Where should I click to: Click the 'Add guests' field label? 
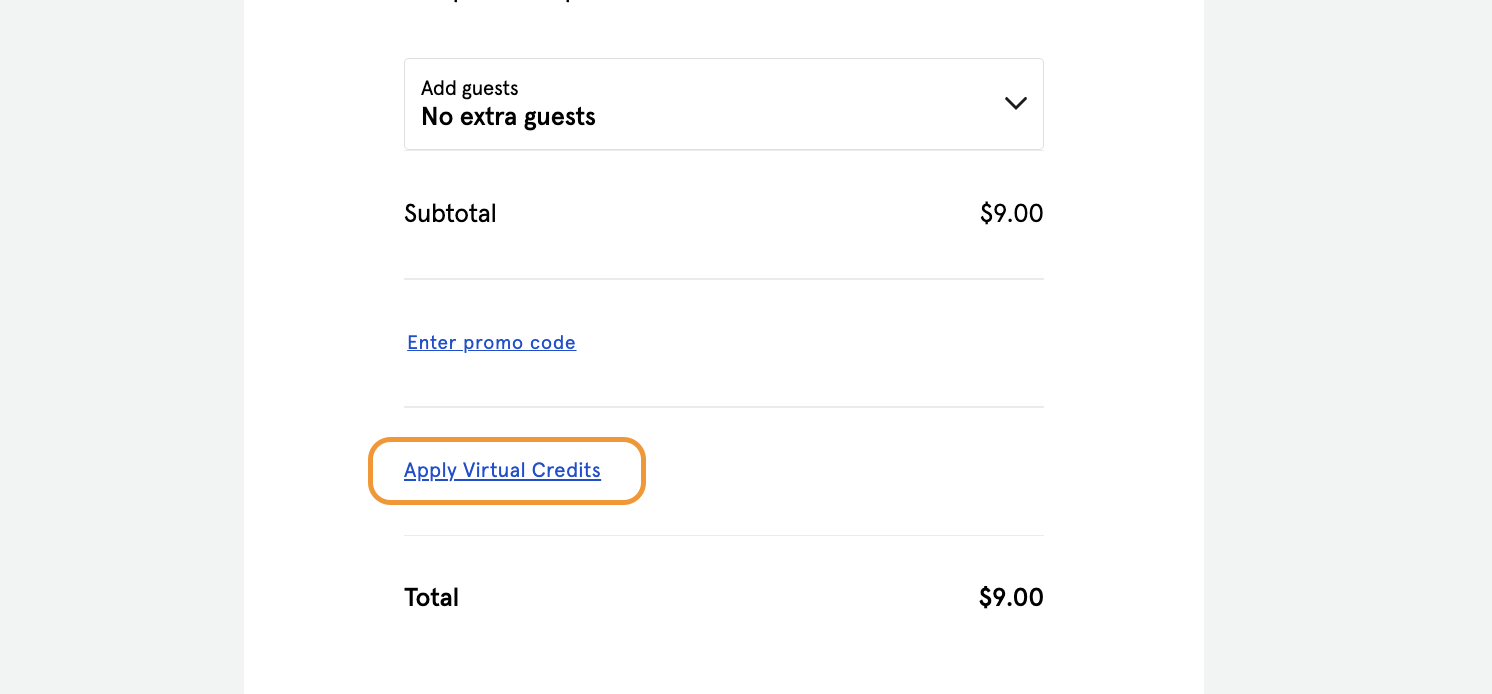[469, 88]
